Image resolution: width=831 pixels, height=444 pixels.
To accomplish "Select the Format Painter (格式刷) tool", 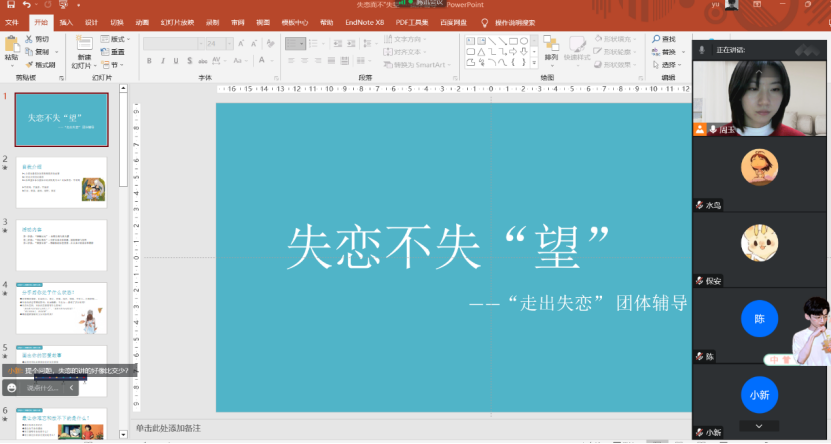I will 28,64.
